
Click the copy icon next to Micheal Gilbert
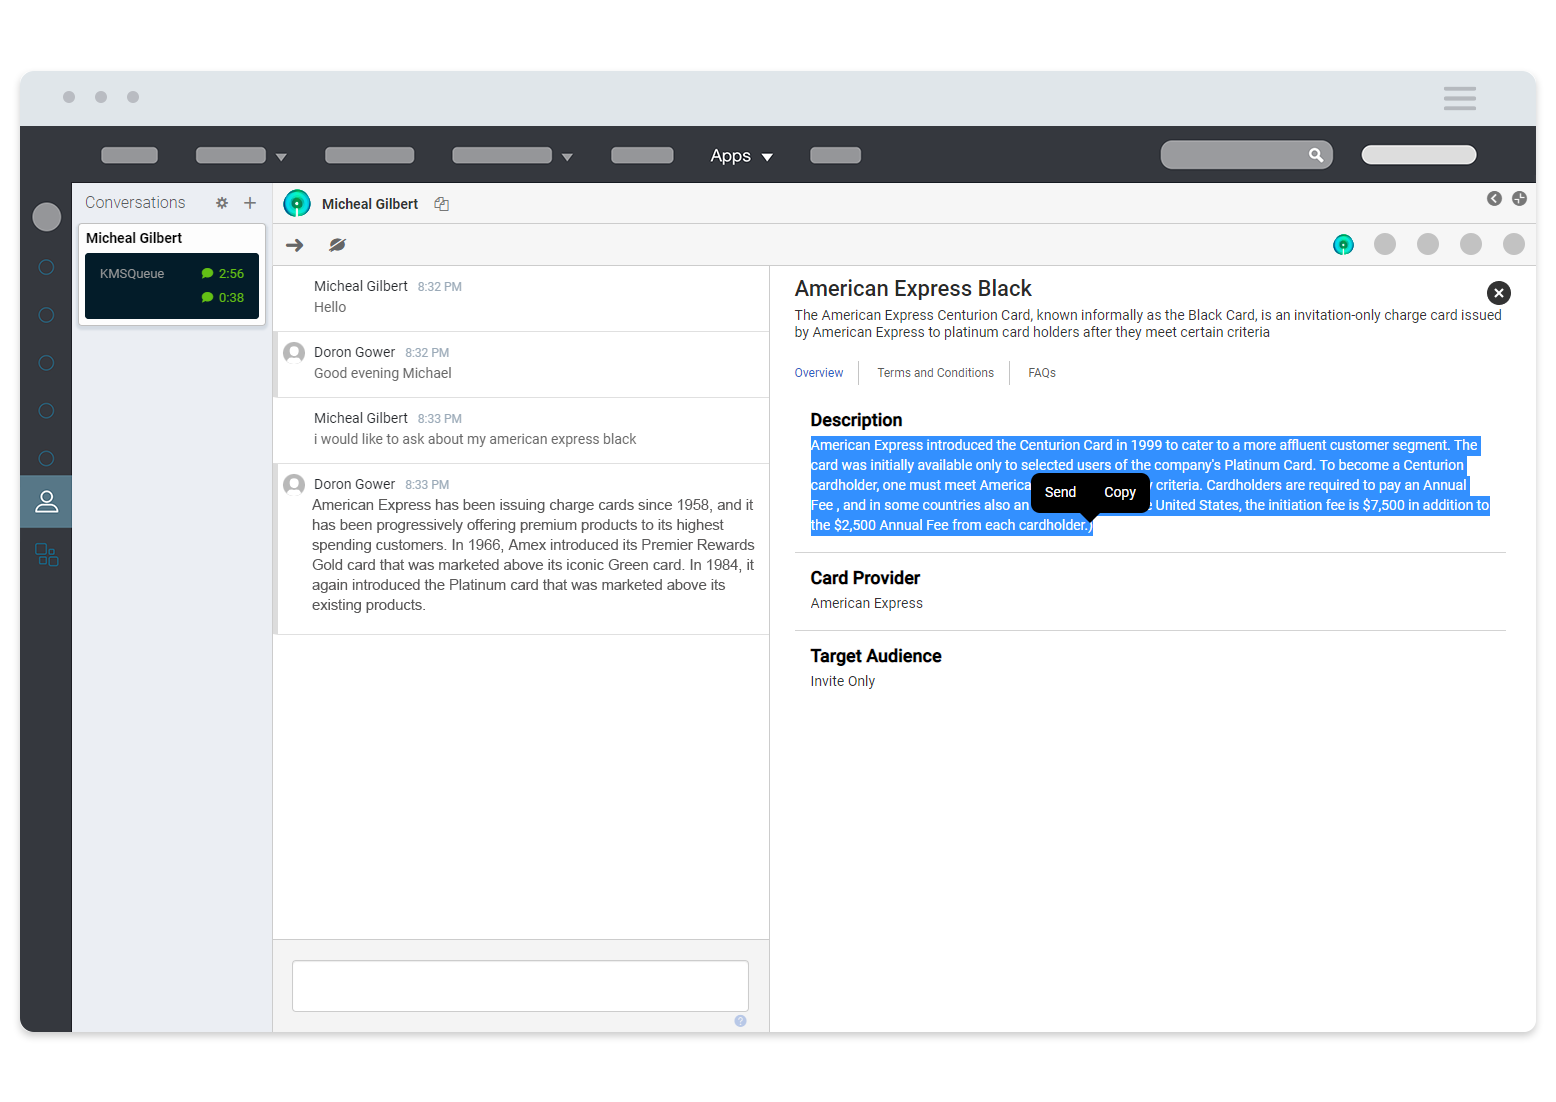pos(441,203)
